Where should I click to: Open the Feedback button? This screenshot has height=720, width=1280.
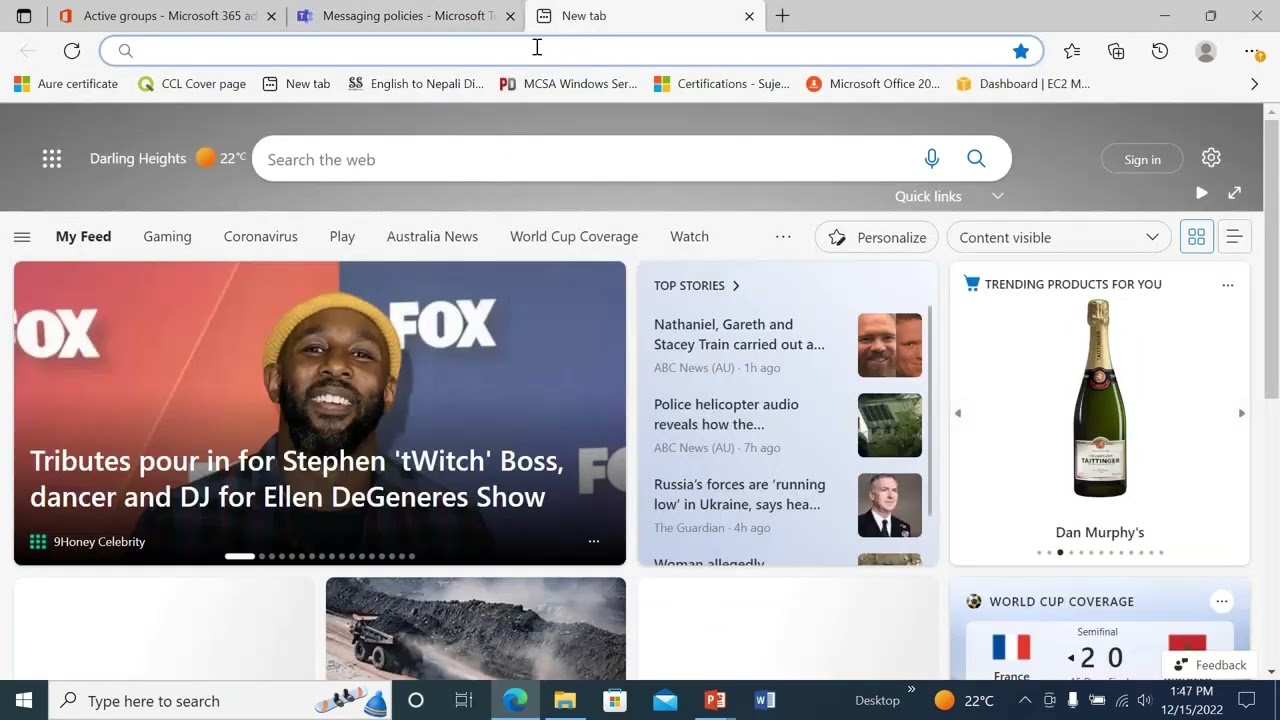tap(1210, 665)
